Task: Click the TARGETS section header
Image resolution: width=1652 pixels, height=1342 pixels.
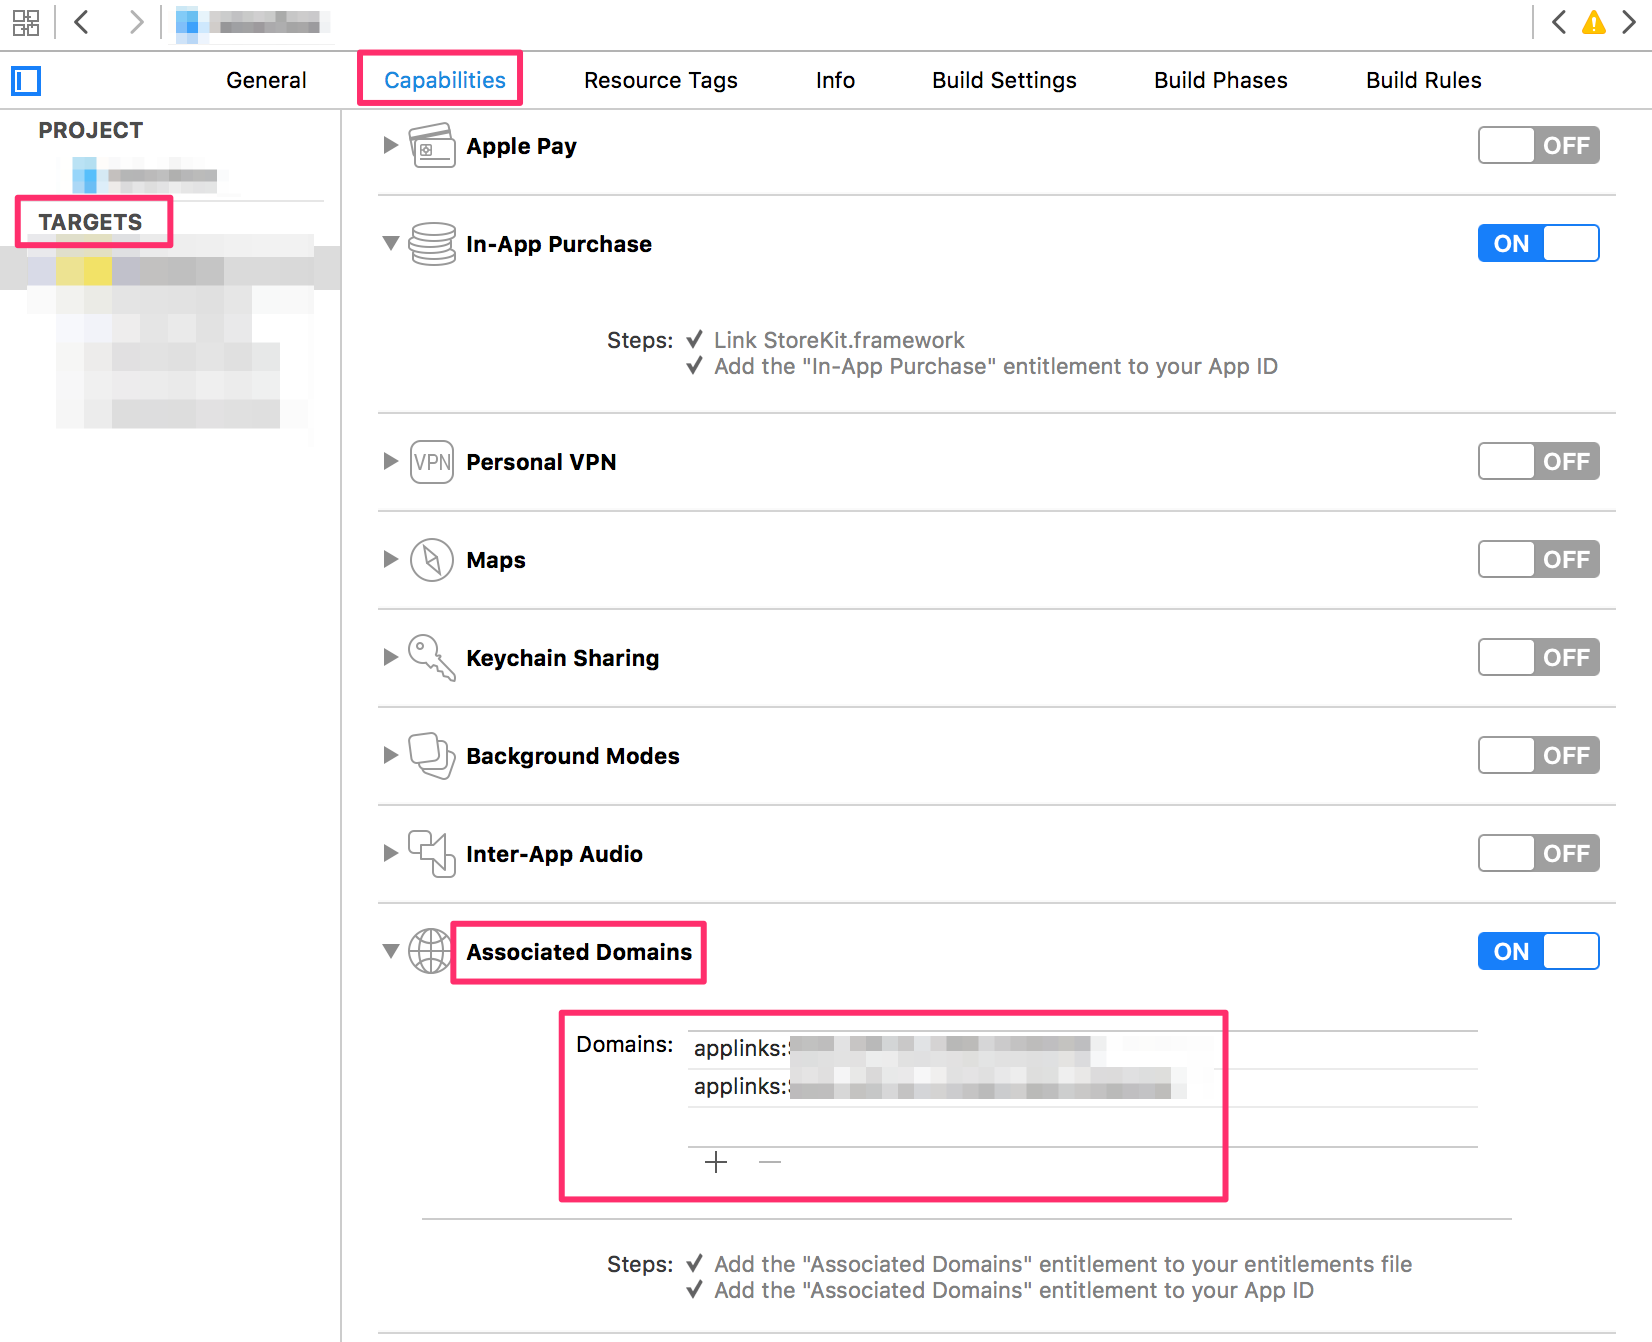Action: 91,222
